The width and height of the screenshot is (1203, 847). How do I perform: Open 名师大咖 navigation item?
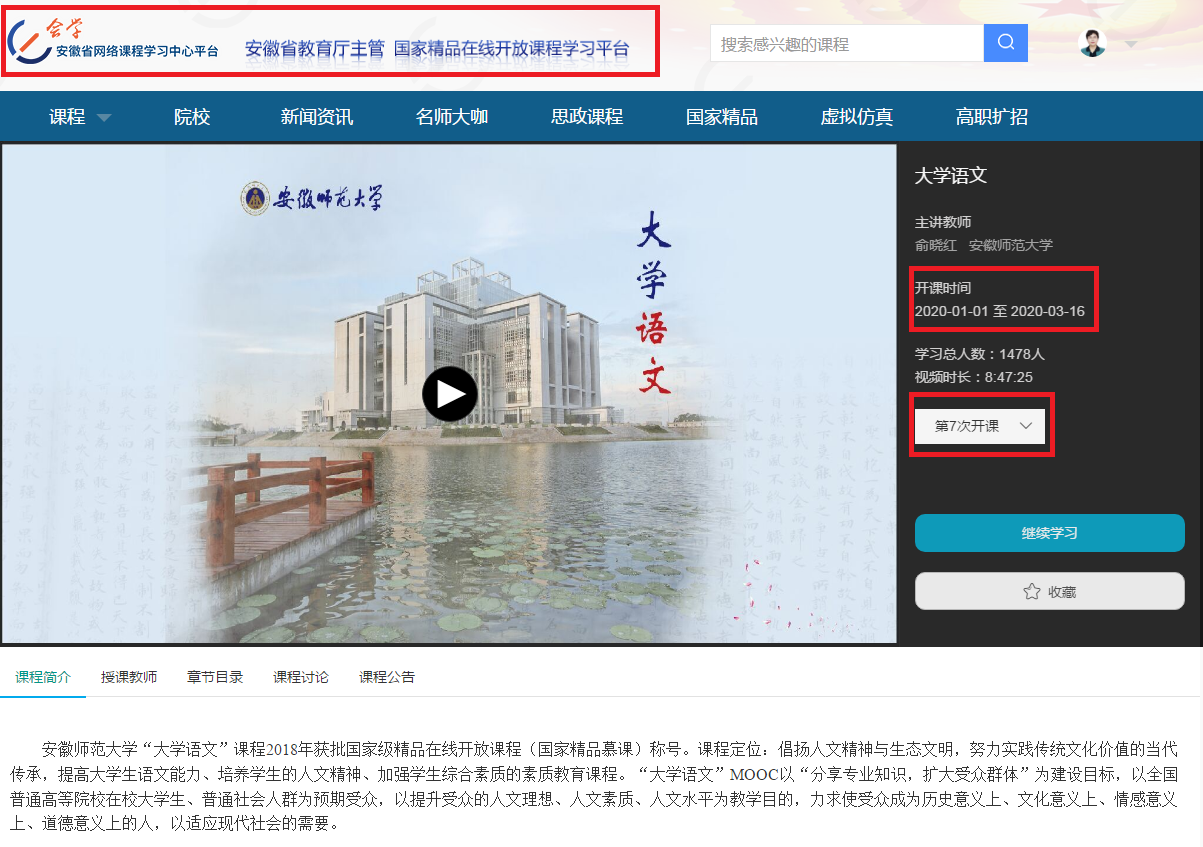tap(451, 117)
